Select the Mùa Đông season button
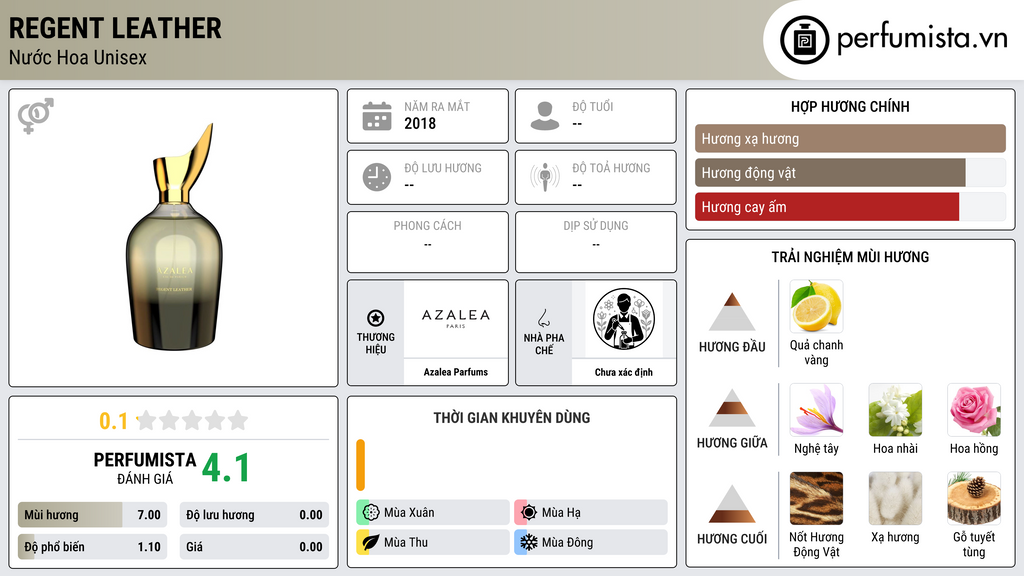The image size is (1024, 576). [x=591, y=542]
